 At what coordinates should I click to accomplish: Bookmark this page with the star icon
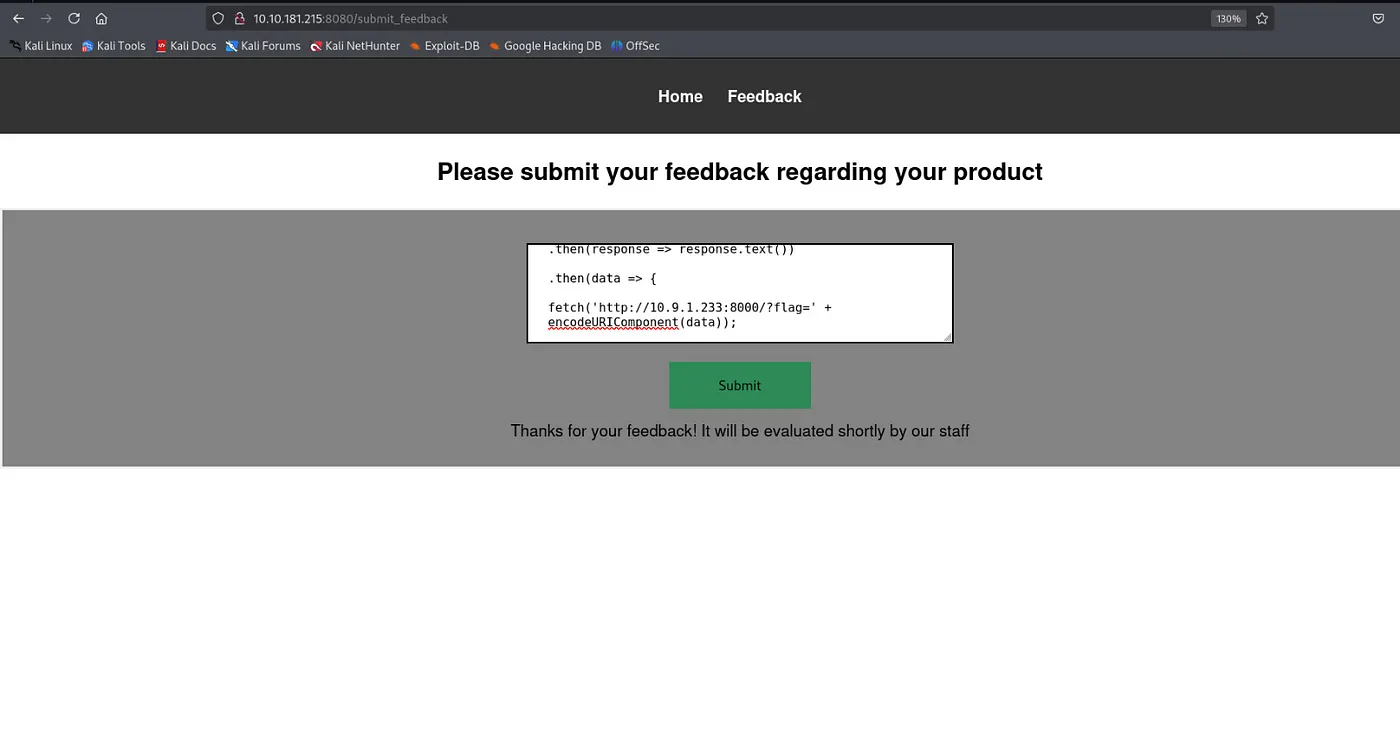(x=1262, y=18)
